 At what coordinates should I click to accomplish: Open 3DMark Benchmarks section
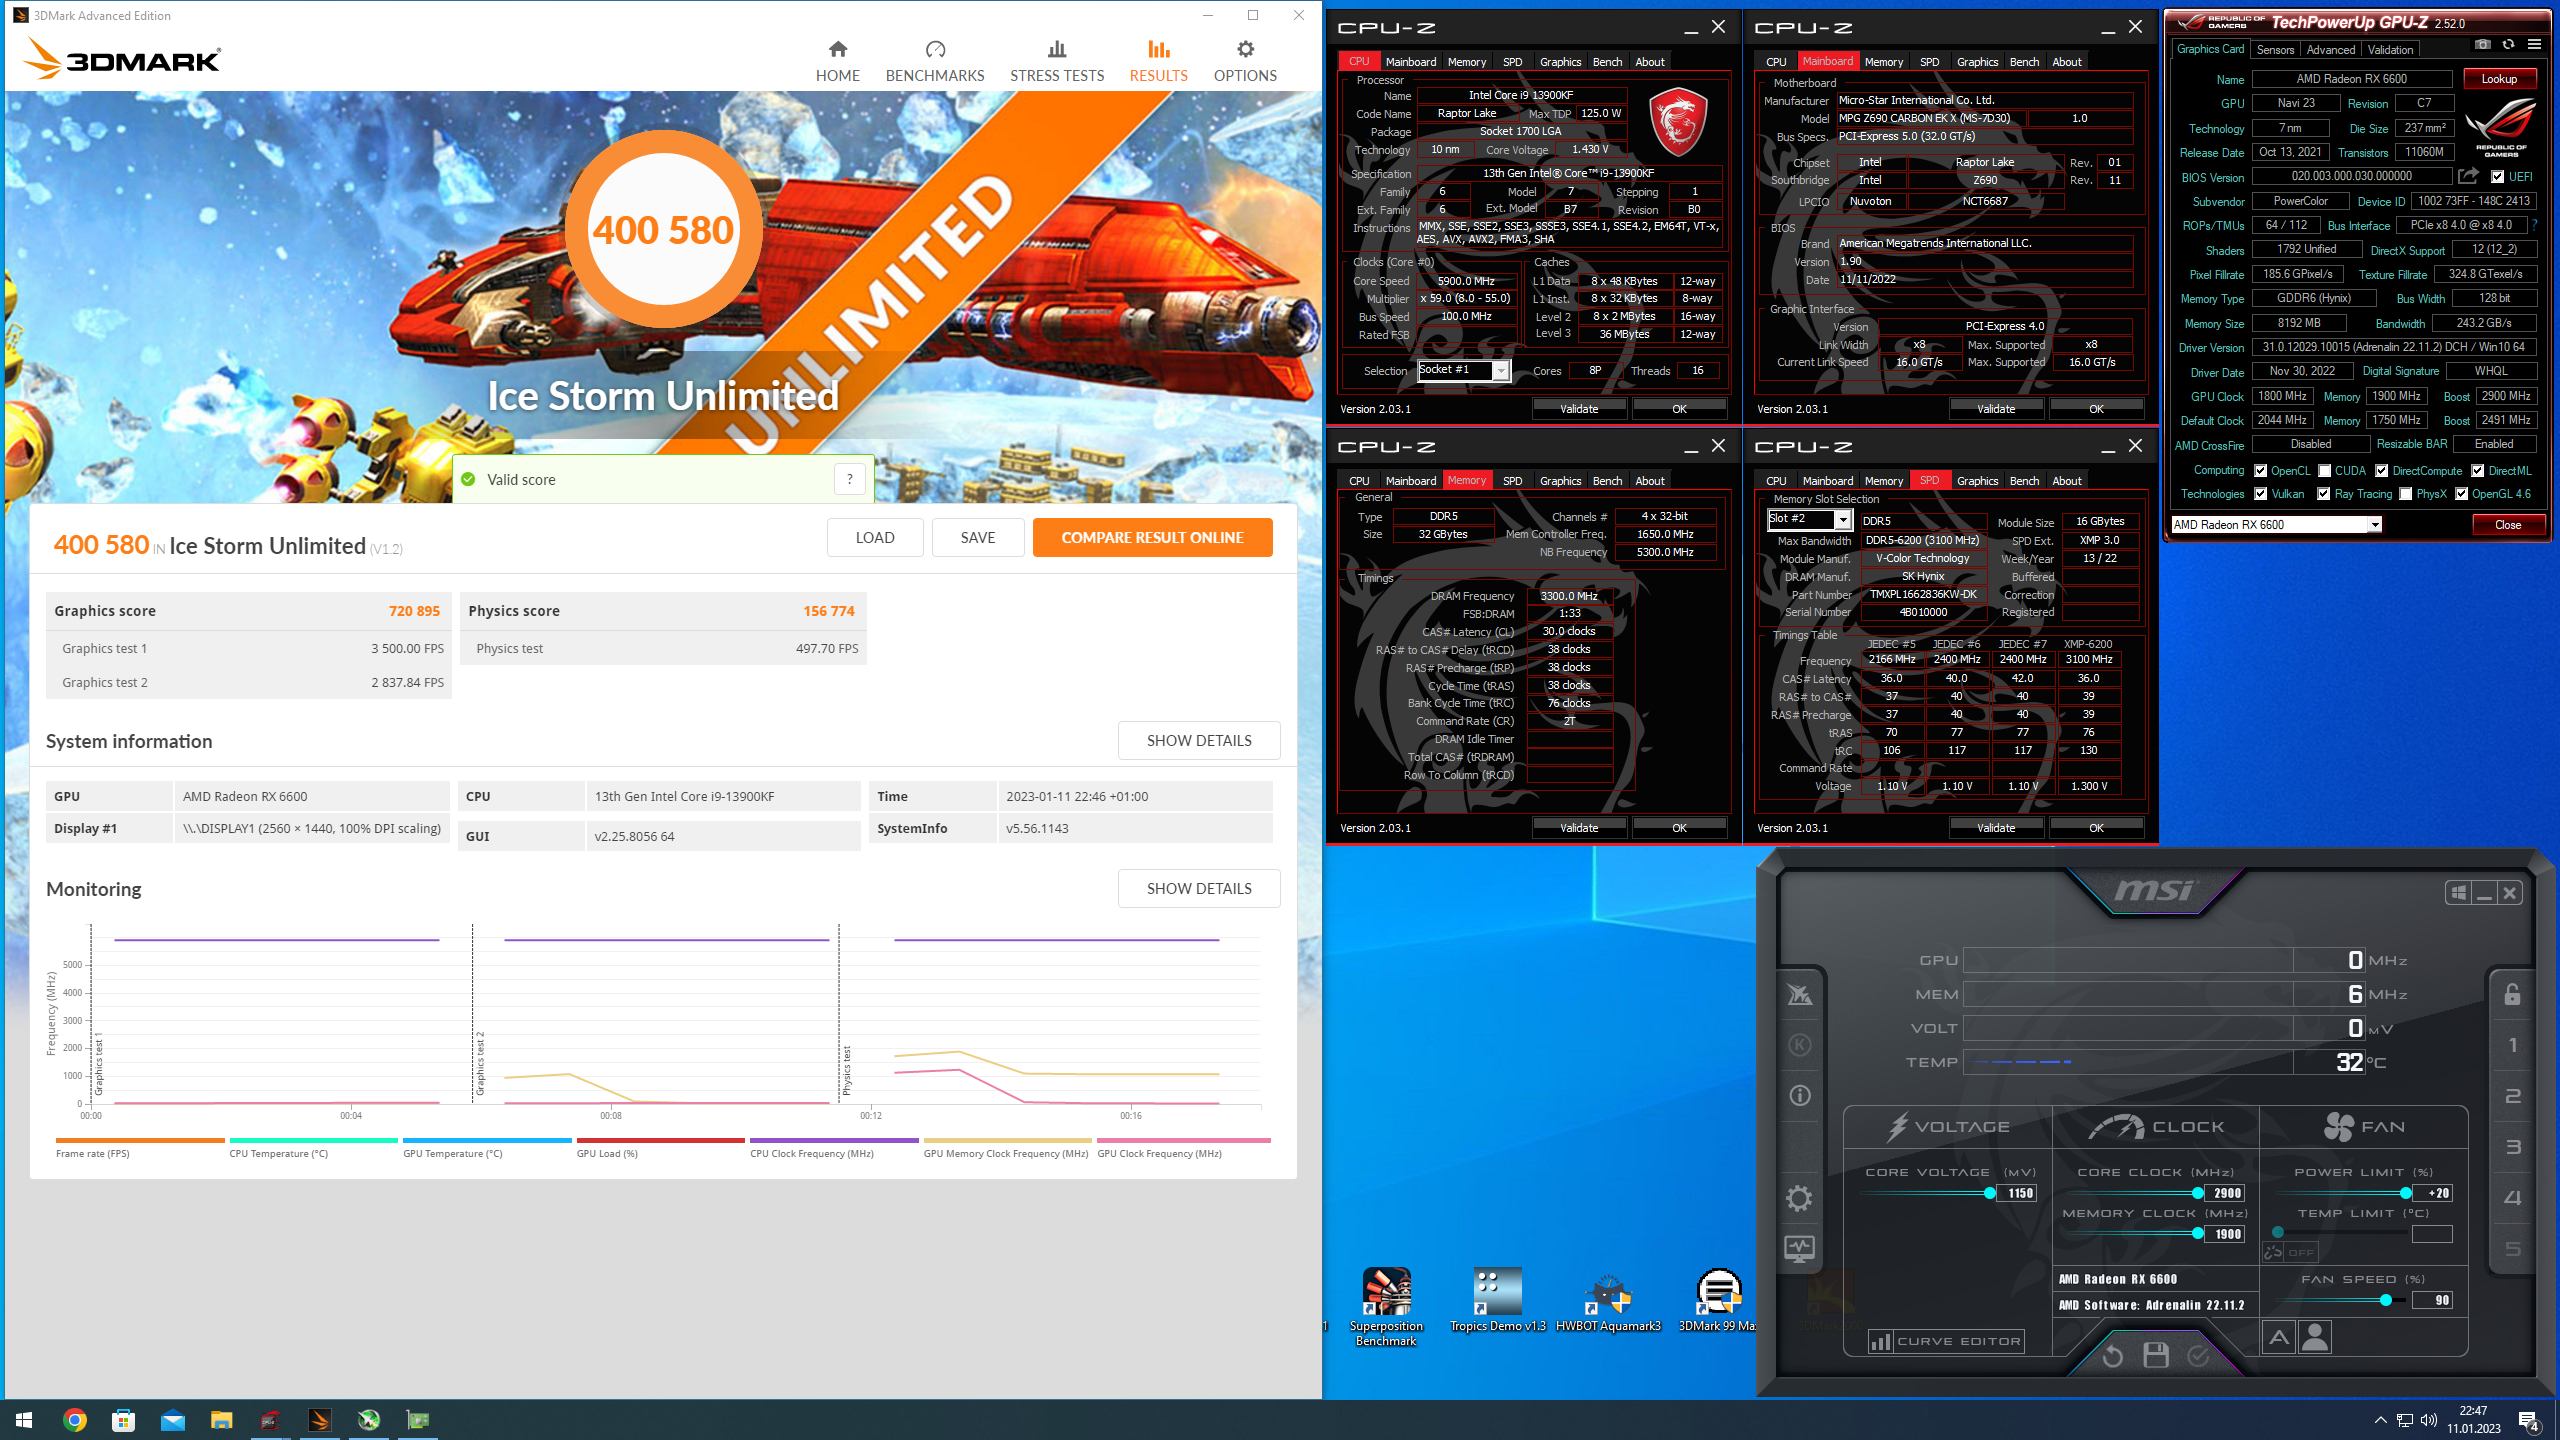pyautogui.click(x=934, y=61)
